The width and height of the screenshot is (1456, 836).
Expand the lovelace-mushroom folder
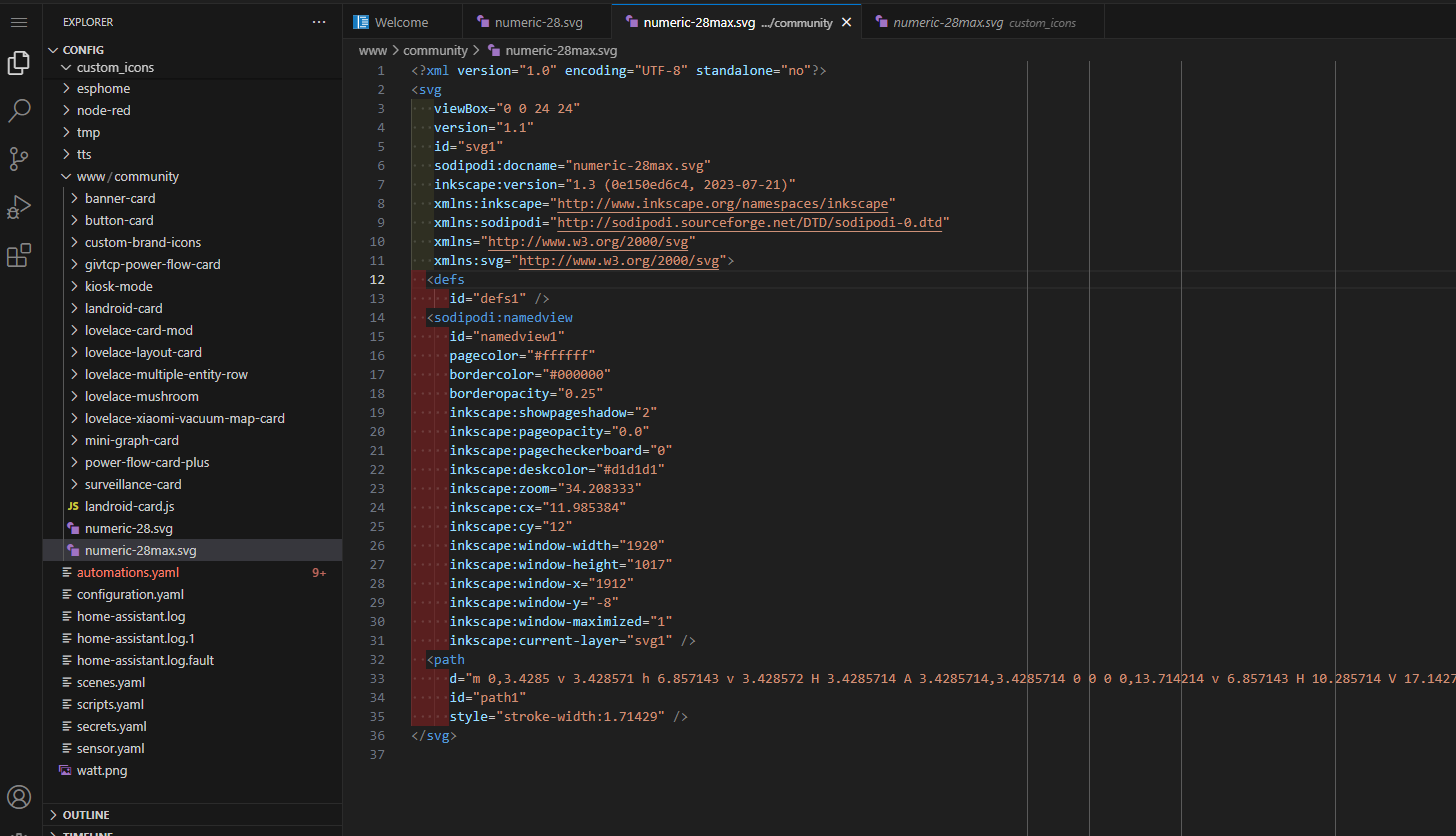click(141, 397)
